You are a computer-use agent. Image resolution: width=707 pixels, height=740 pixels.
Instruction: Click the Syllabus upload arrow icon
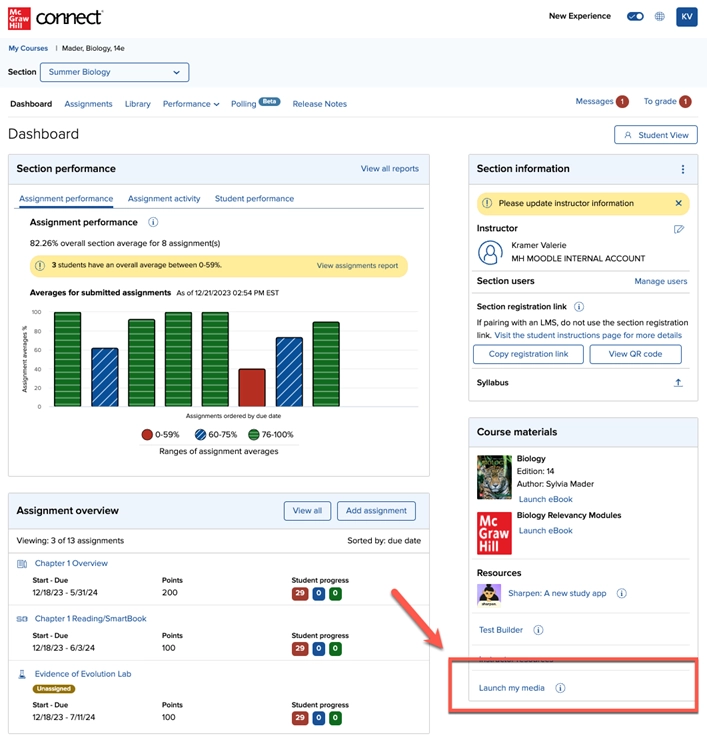(678, 383)
